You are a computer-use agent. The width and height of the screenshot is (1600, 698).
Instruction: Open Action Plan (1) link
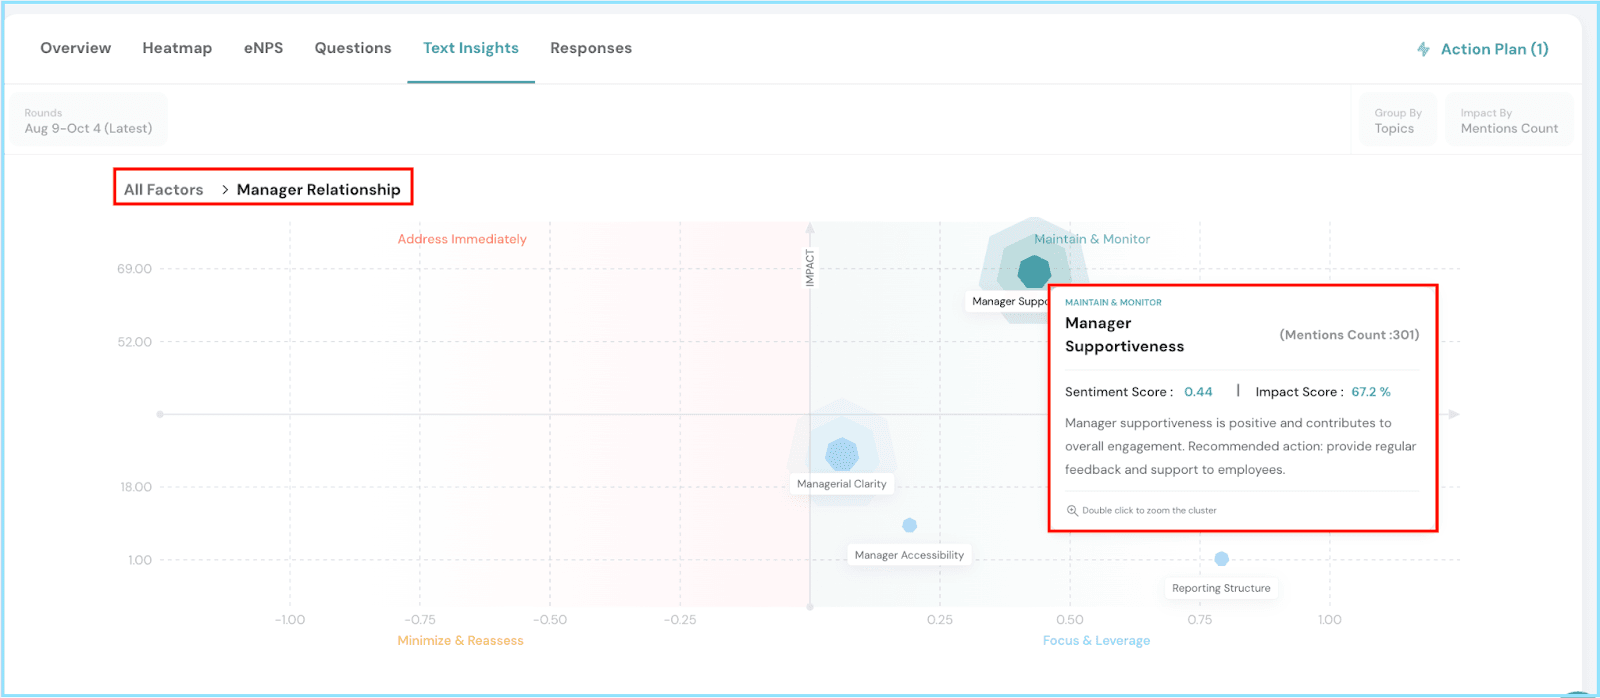(x=1494, y=49)
